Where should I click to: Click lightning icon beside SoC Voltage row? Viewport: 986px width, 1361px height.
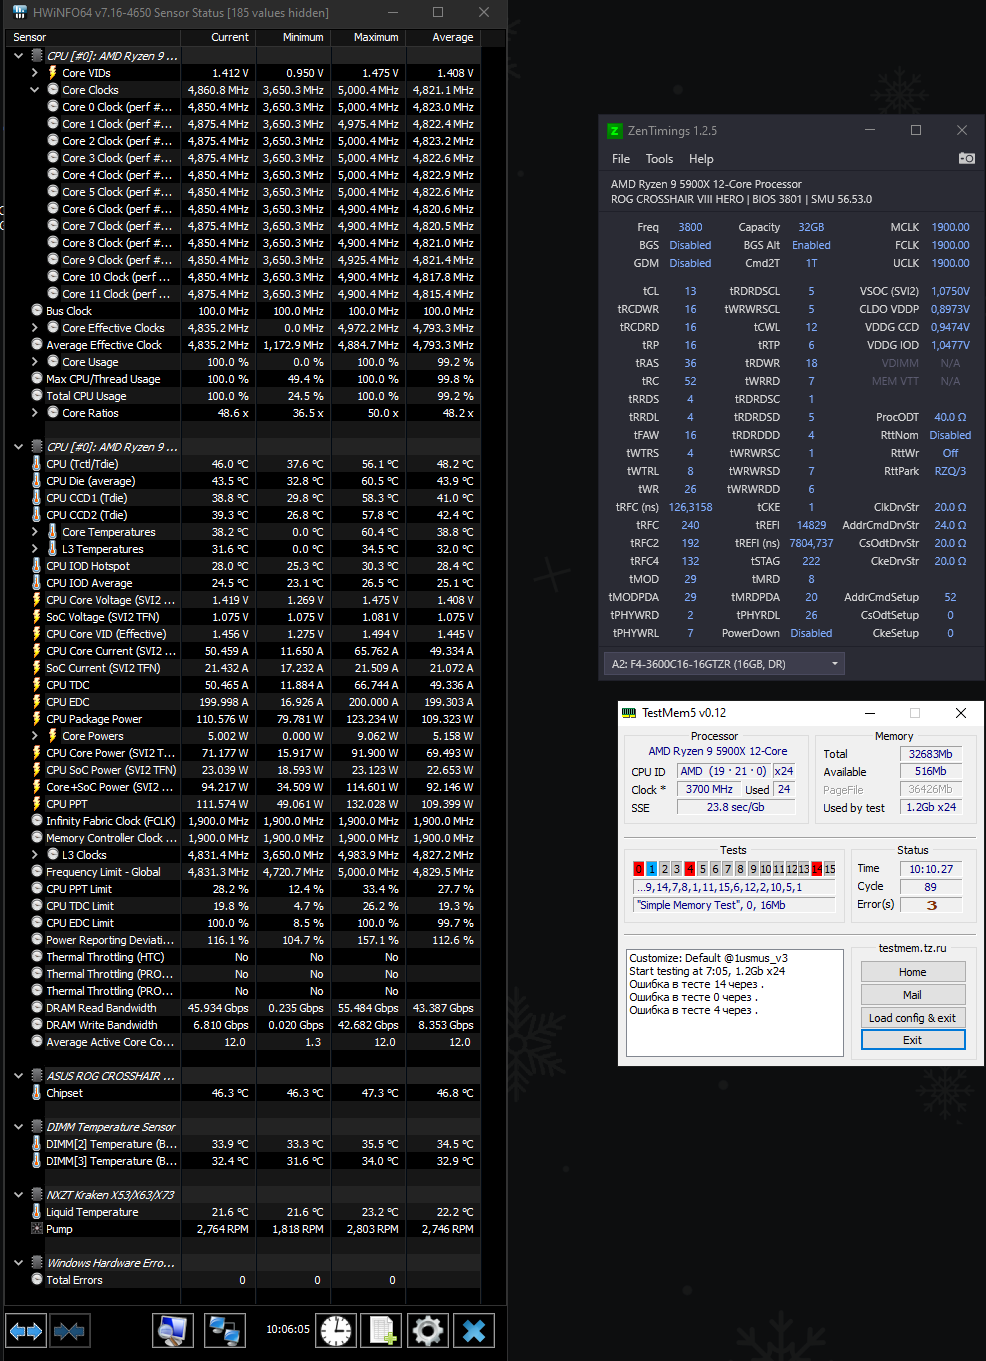point(37,617)
